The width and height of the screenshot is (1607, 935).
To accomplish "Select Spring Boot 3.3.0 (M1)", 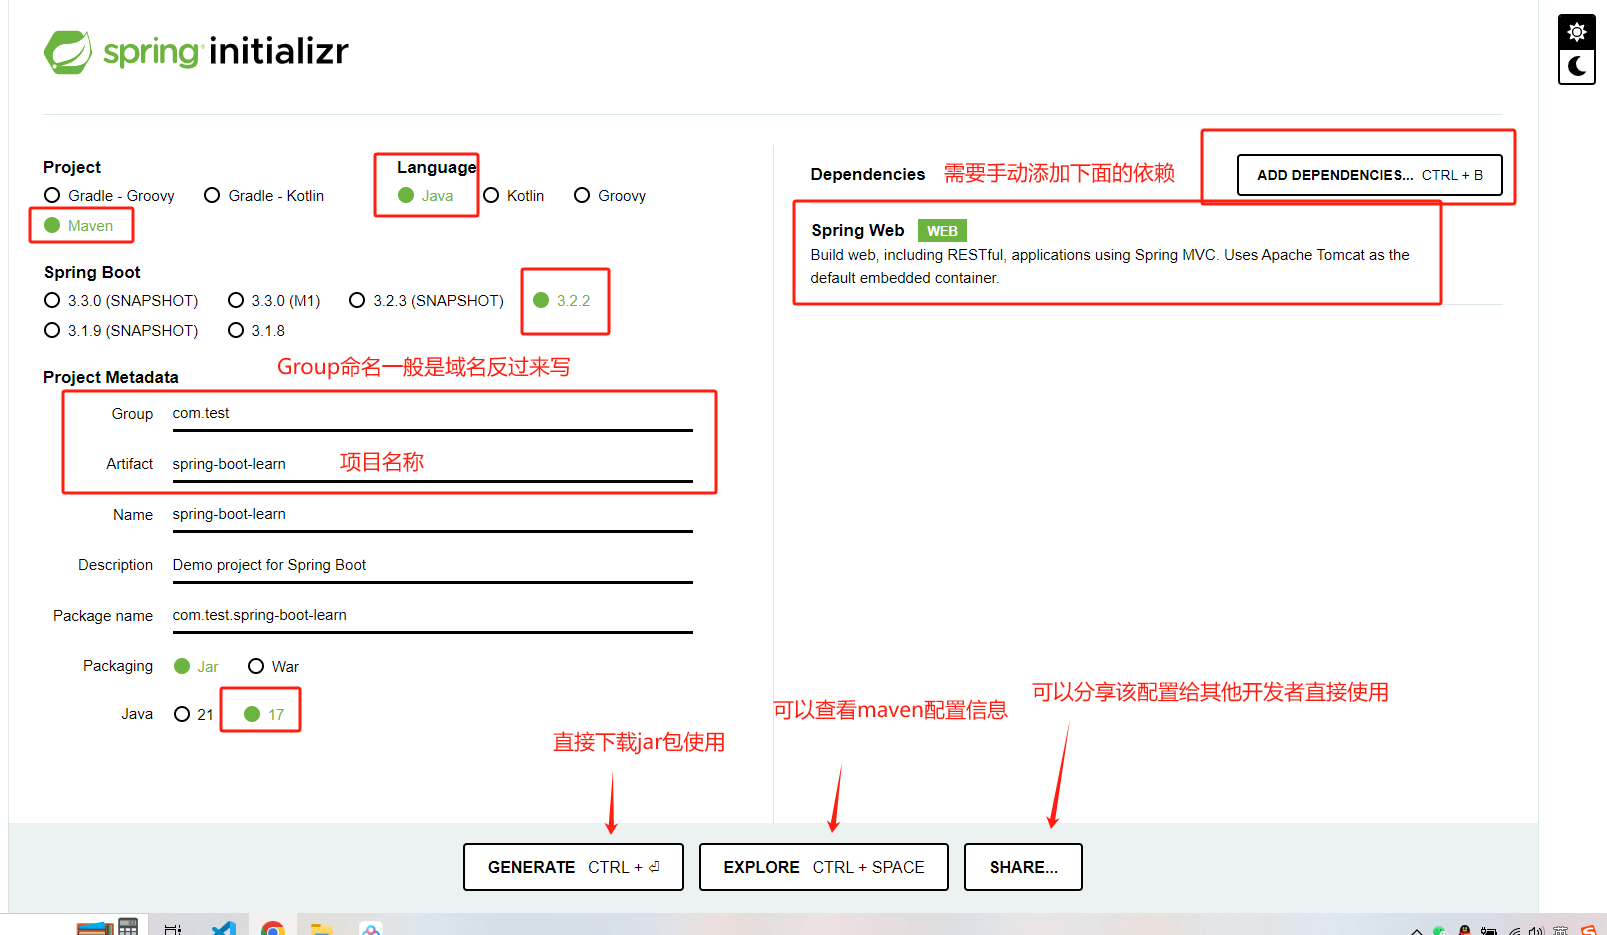I will point(274,300).
